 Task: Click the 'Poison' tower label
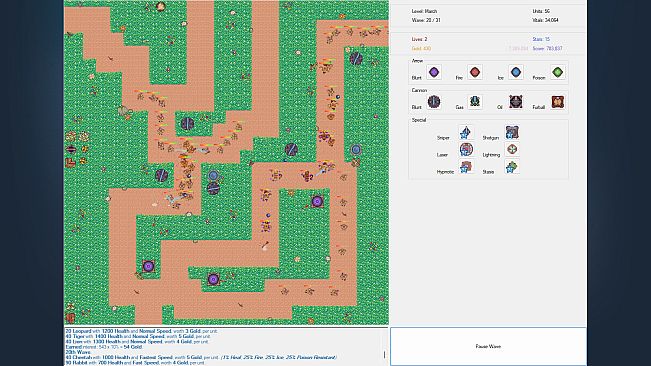point(538,78)
